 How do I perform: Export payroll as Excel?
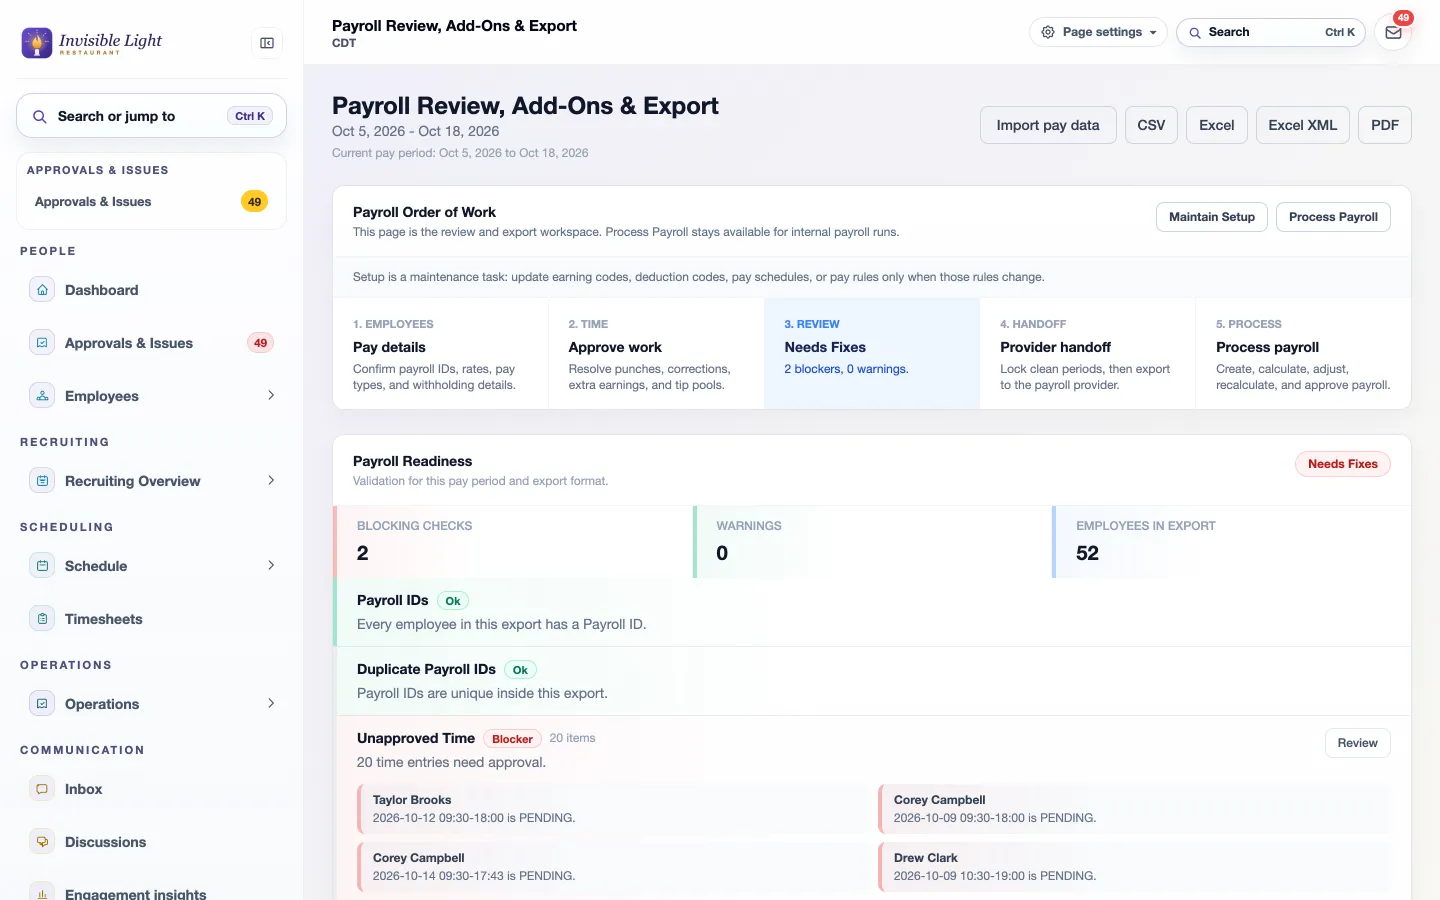tap(1217, 125)
